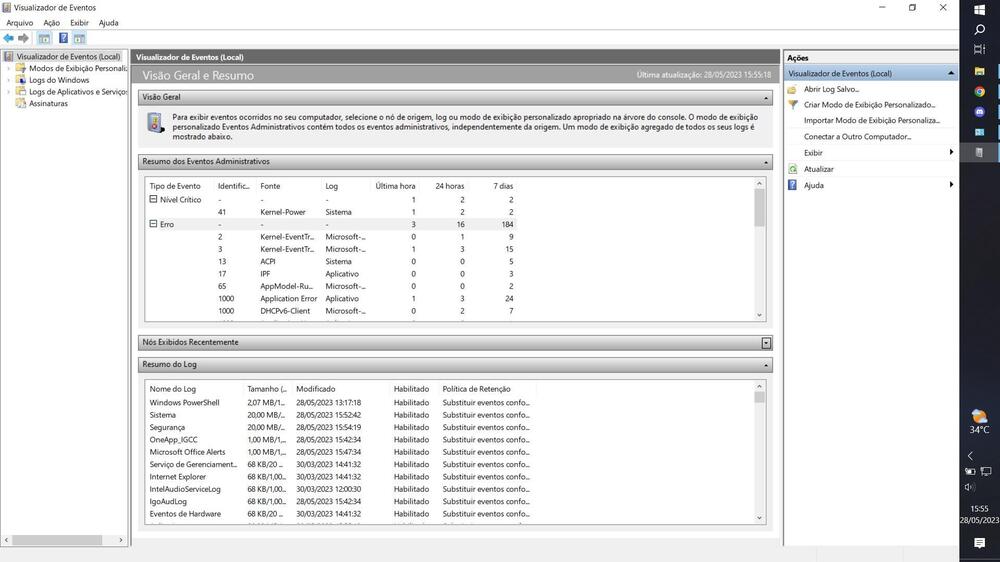Click Conectar a Outro Computador action
1000x562 pixels.
(x=857, y=137)
